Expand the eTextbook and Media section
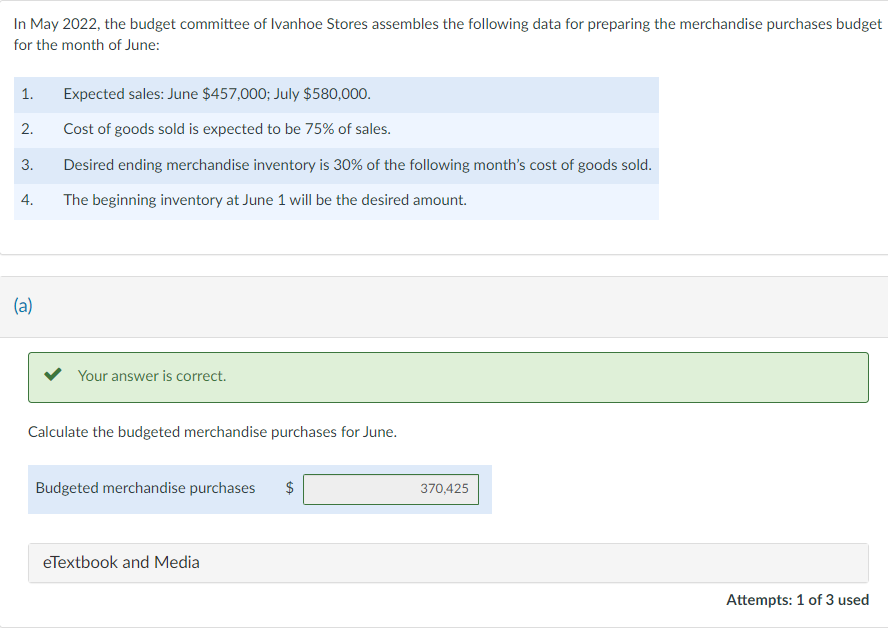The width and height of the screenshot is (888, 628). (119, 562)
